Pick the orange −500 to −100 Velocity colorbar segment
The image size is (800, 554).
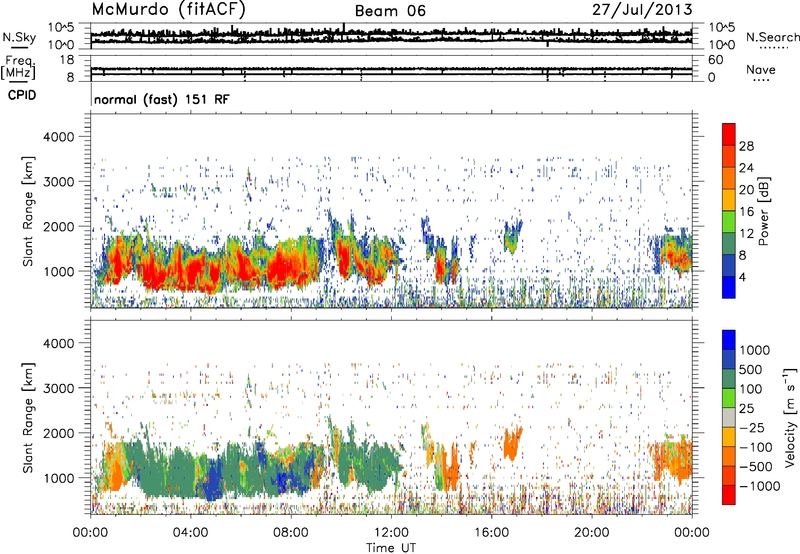729,456
